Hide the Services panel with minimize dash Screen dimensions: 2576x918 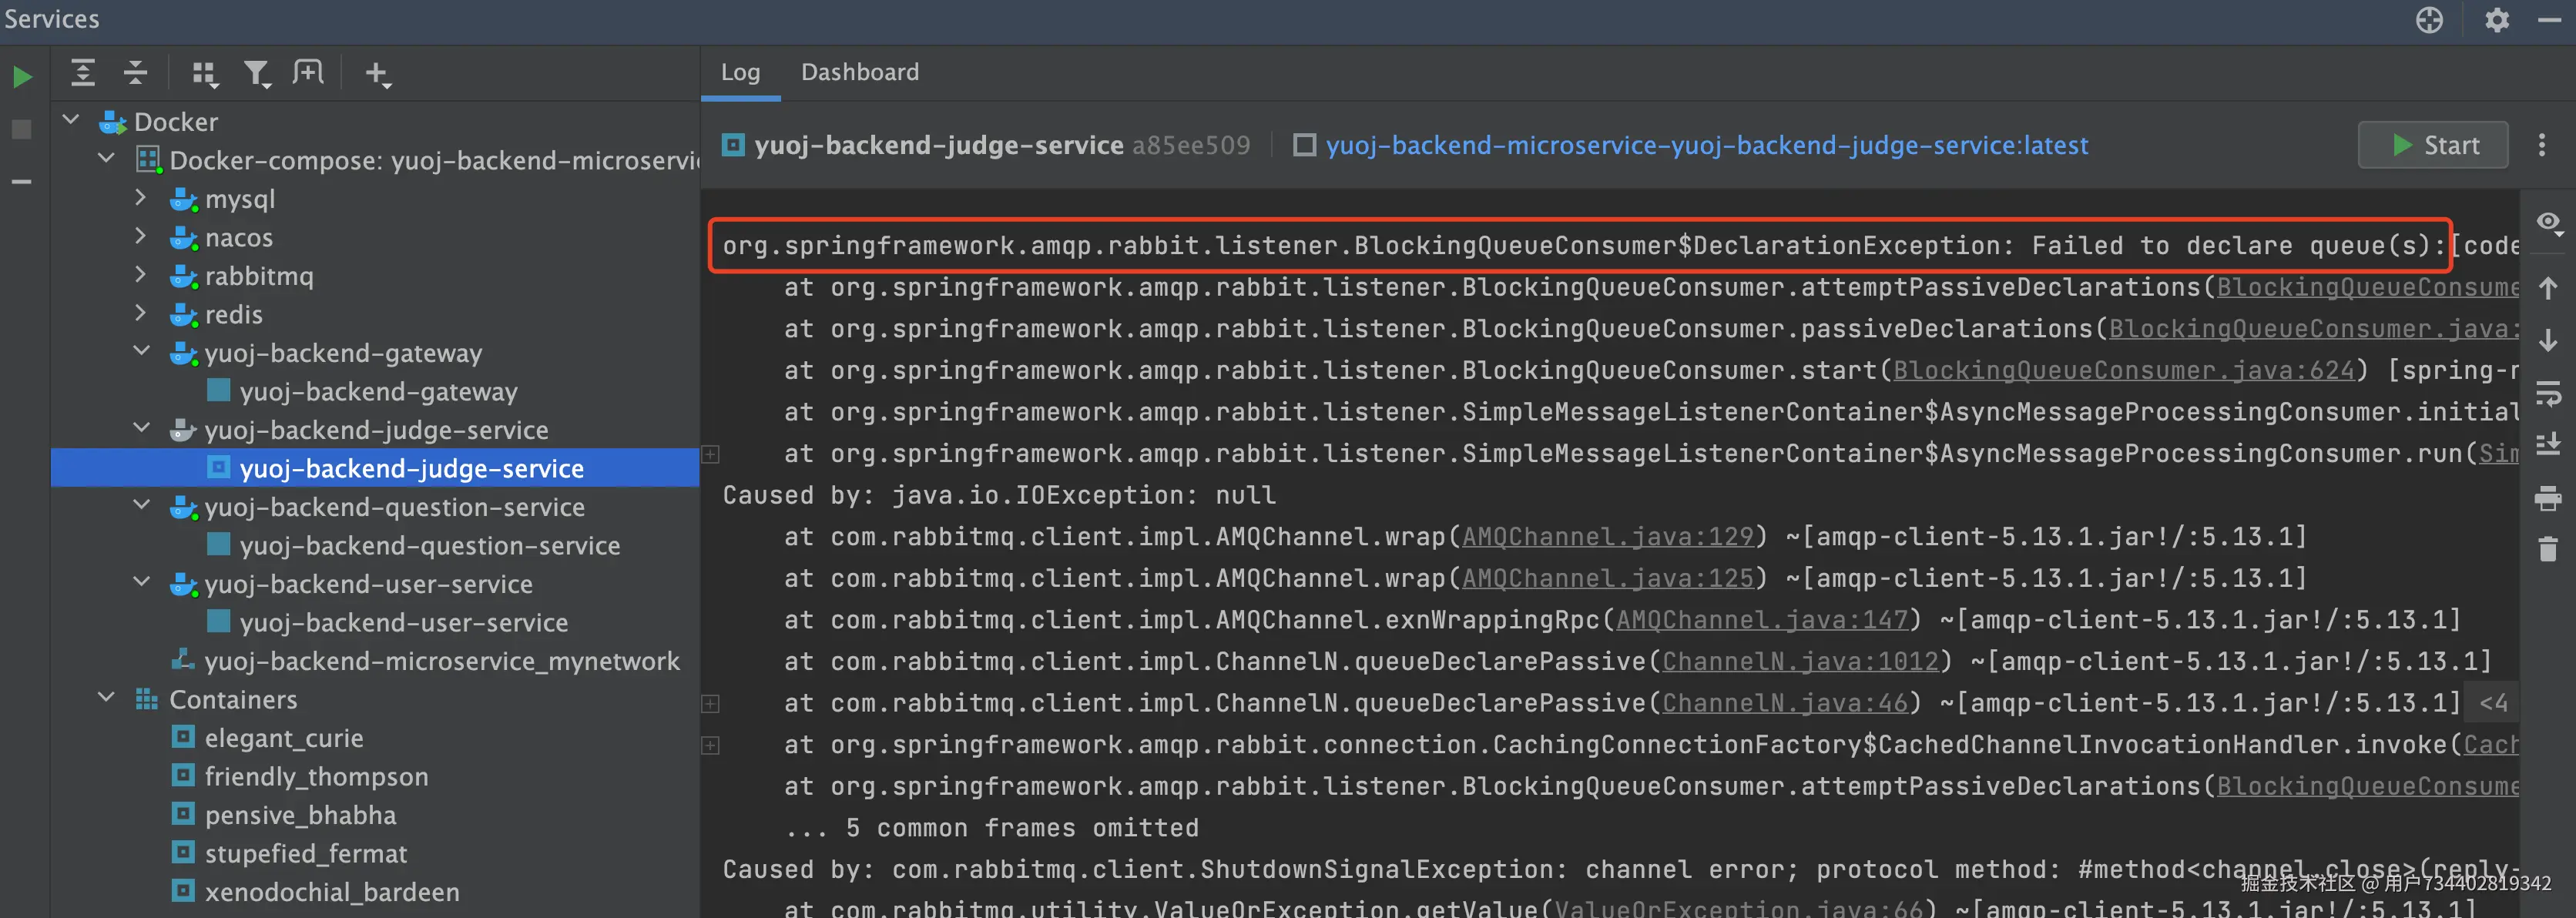click(2550, 20)
